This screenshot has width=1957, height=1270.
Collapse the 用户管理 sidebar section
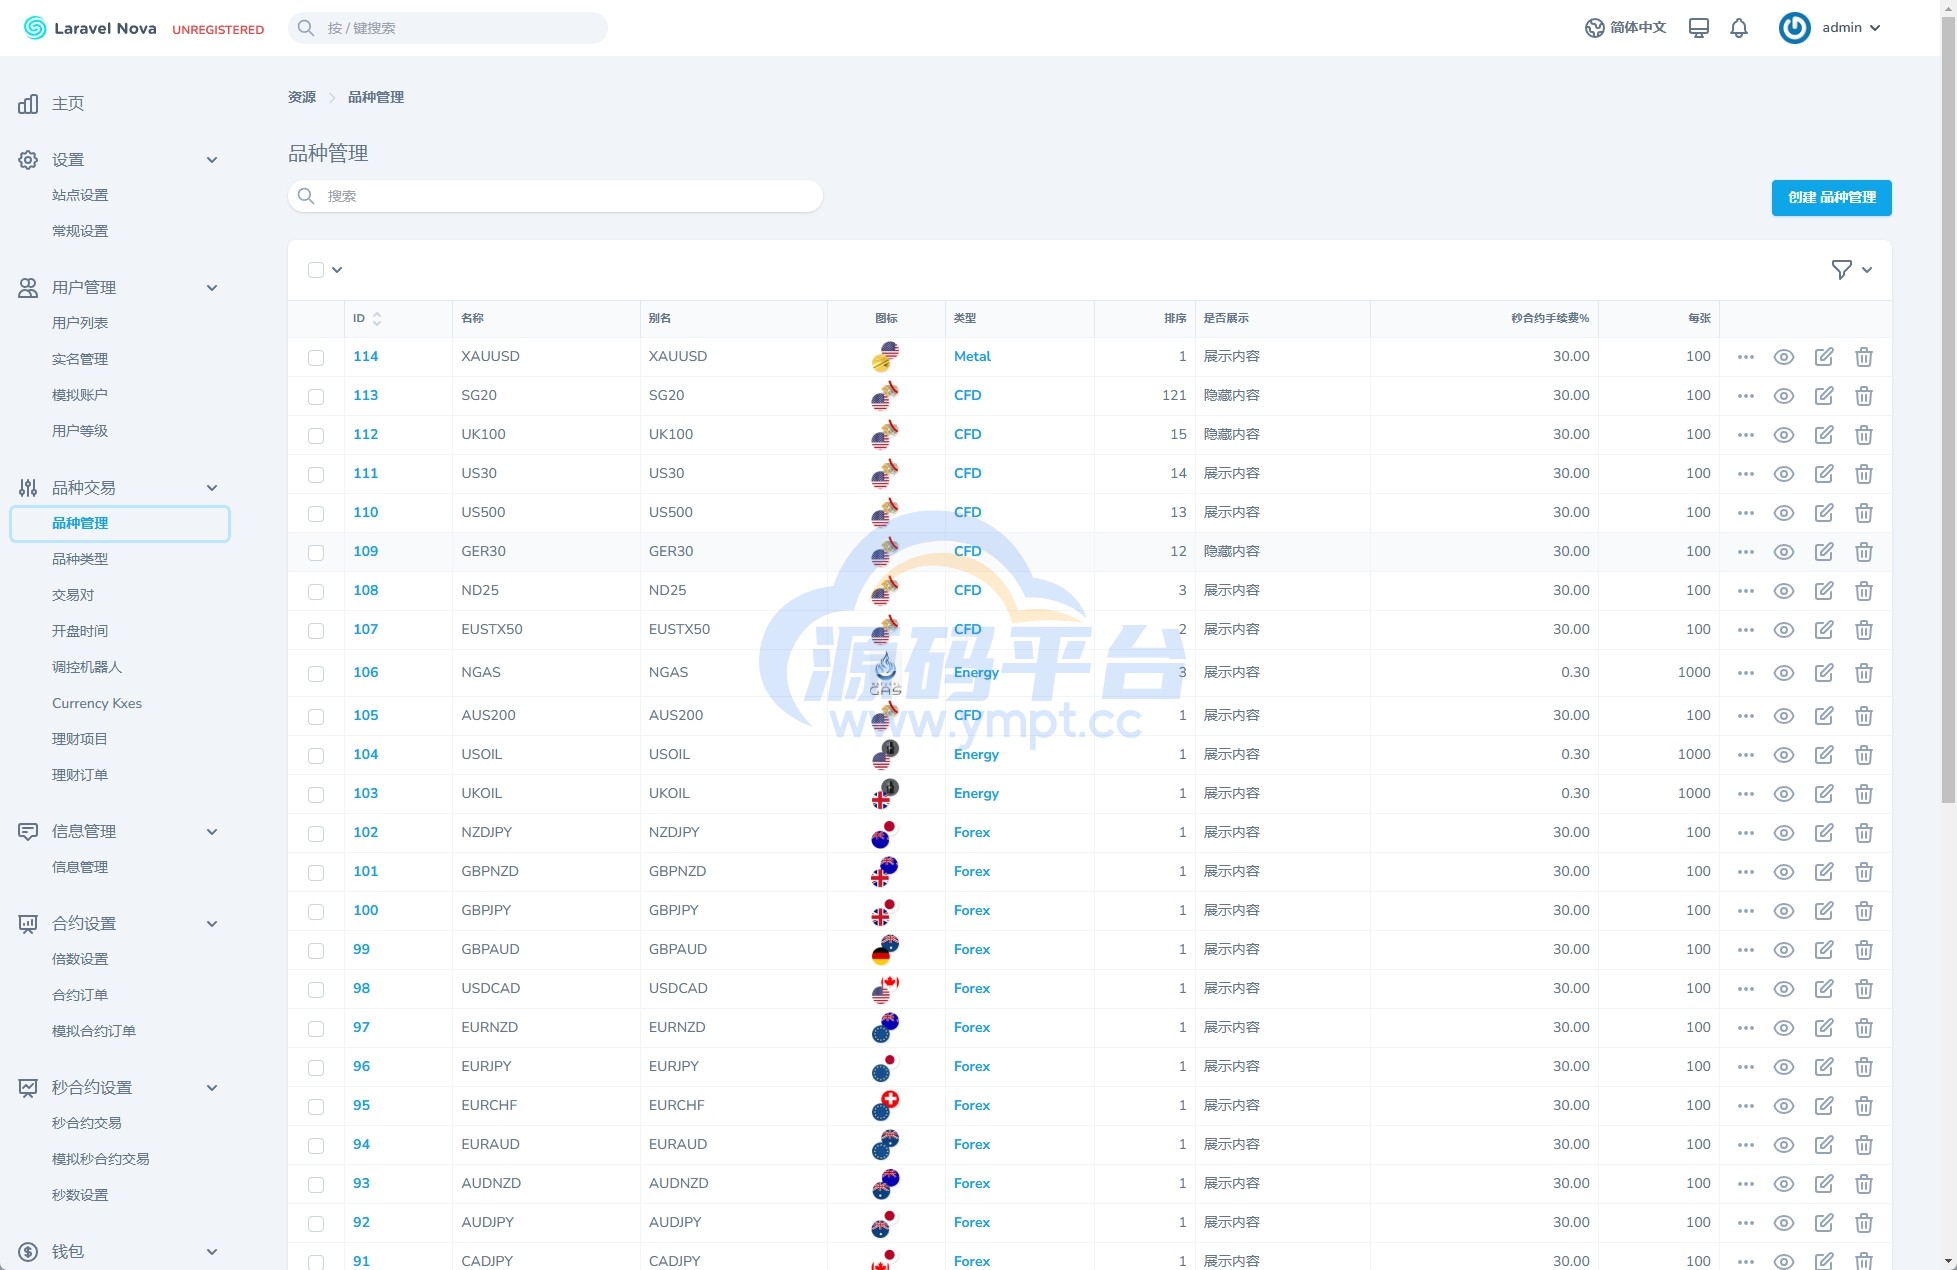tap(212, 288)
